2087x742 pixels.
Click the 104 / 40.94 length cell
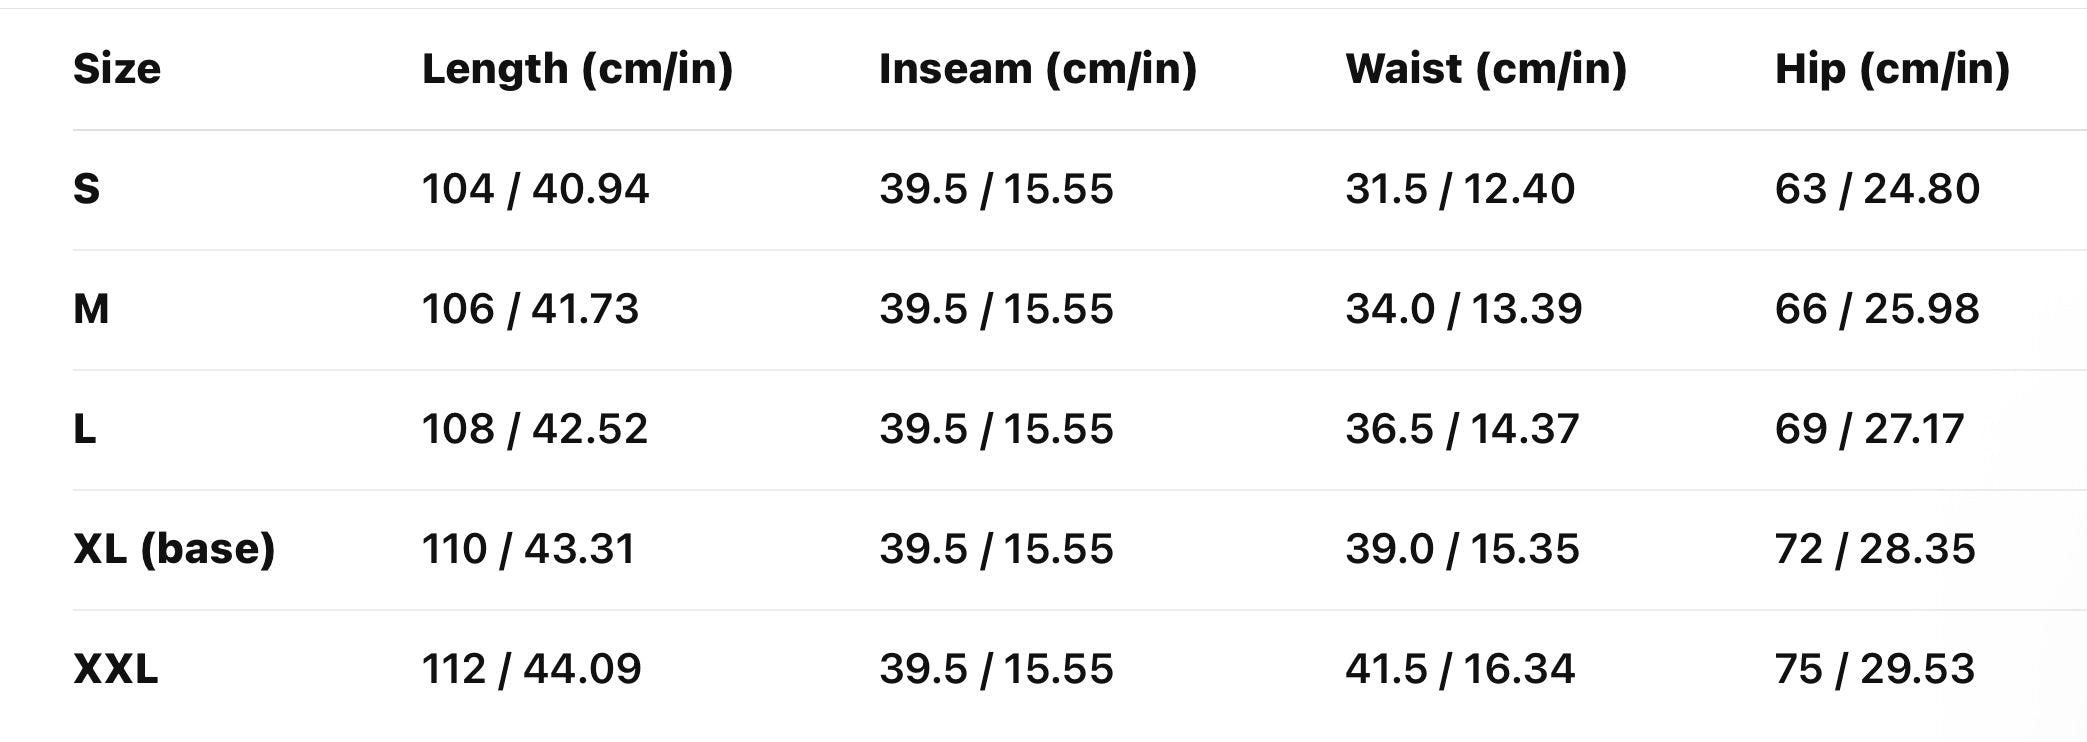click(535, 189)
